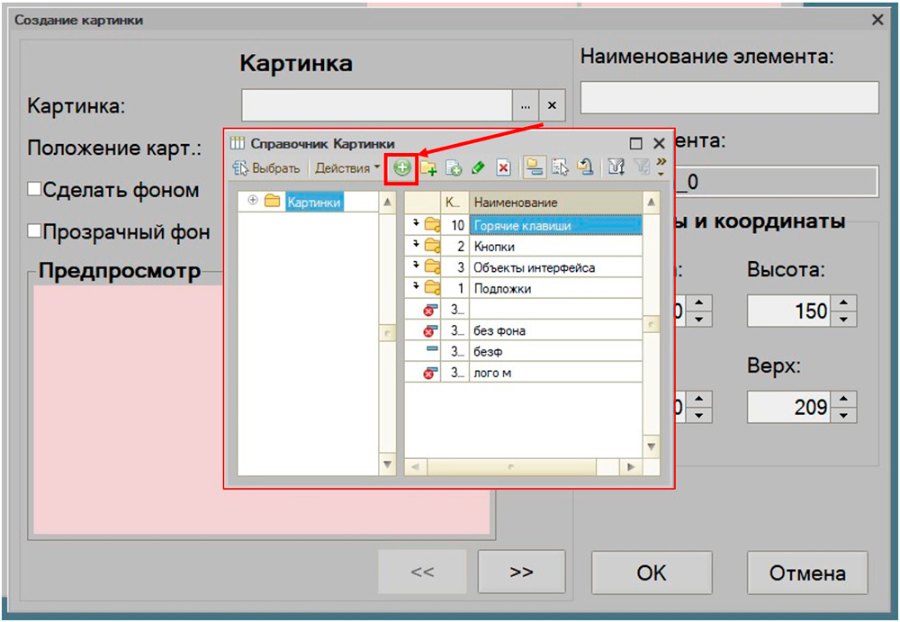900x622 pixels.
Task: Close the Создание картинки dialog
Action: [877, 20]
